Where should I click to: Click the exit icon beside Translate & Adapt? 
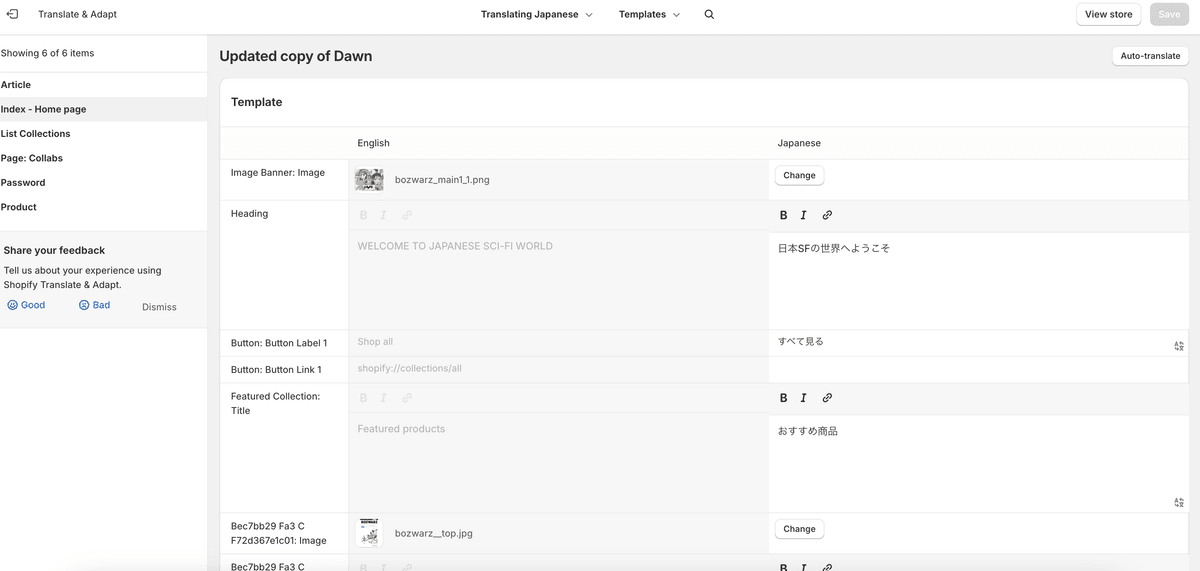[13, 14]
